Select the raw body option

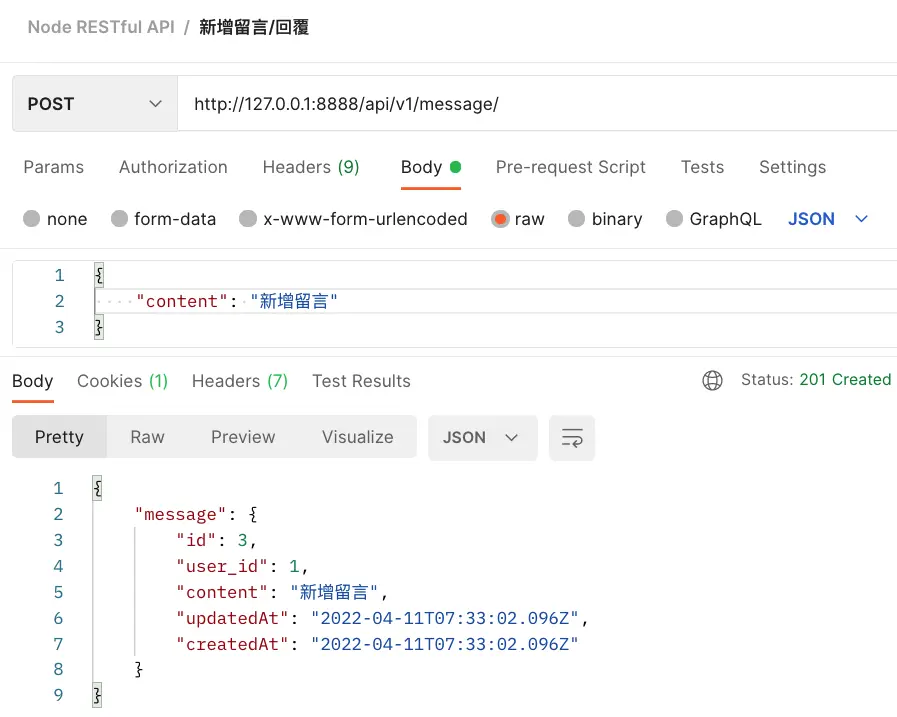point(501,219)
